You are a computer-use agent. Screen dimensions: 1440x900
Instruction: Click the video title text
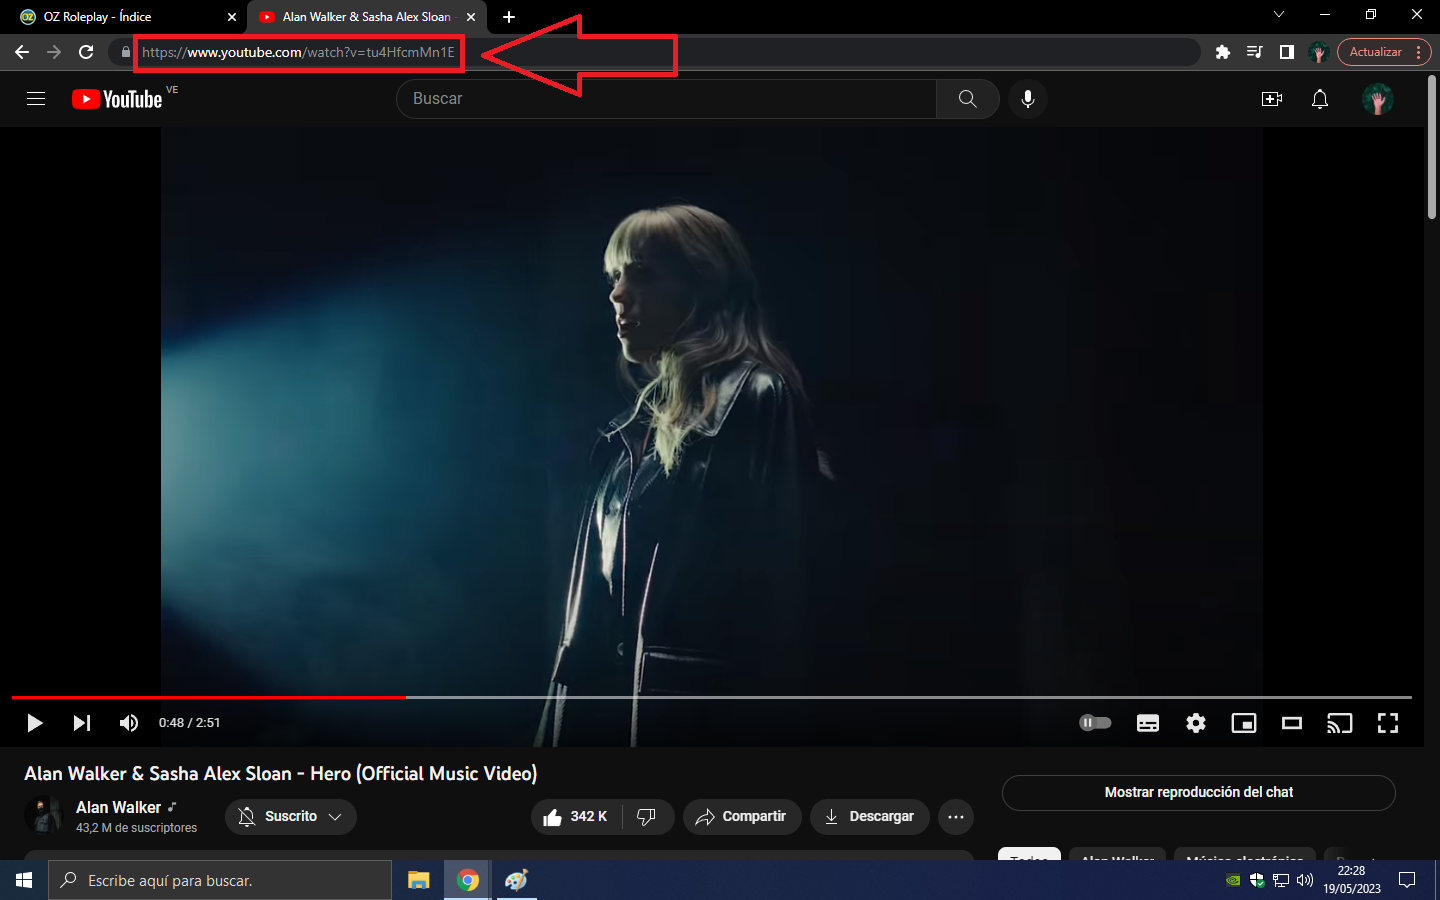click(x=281, y=773)
